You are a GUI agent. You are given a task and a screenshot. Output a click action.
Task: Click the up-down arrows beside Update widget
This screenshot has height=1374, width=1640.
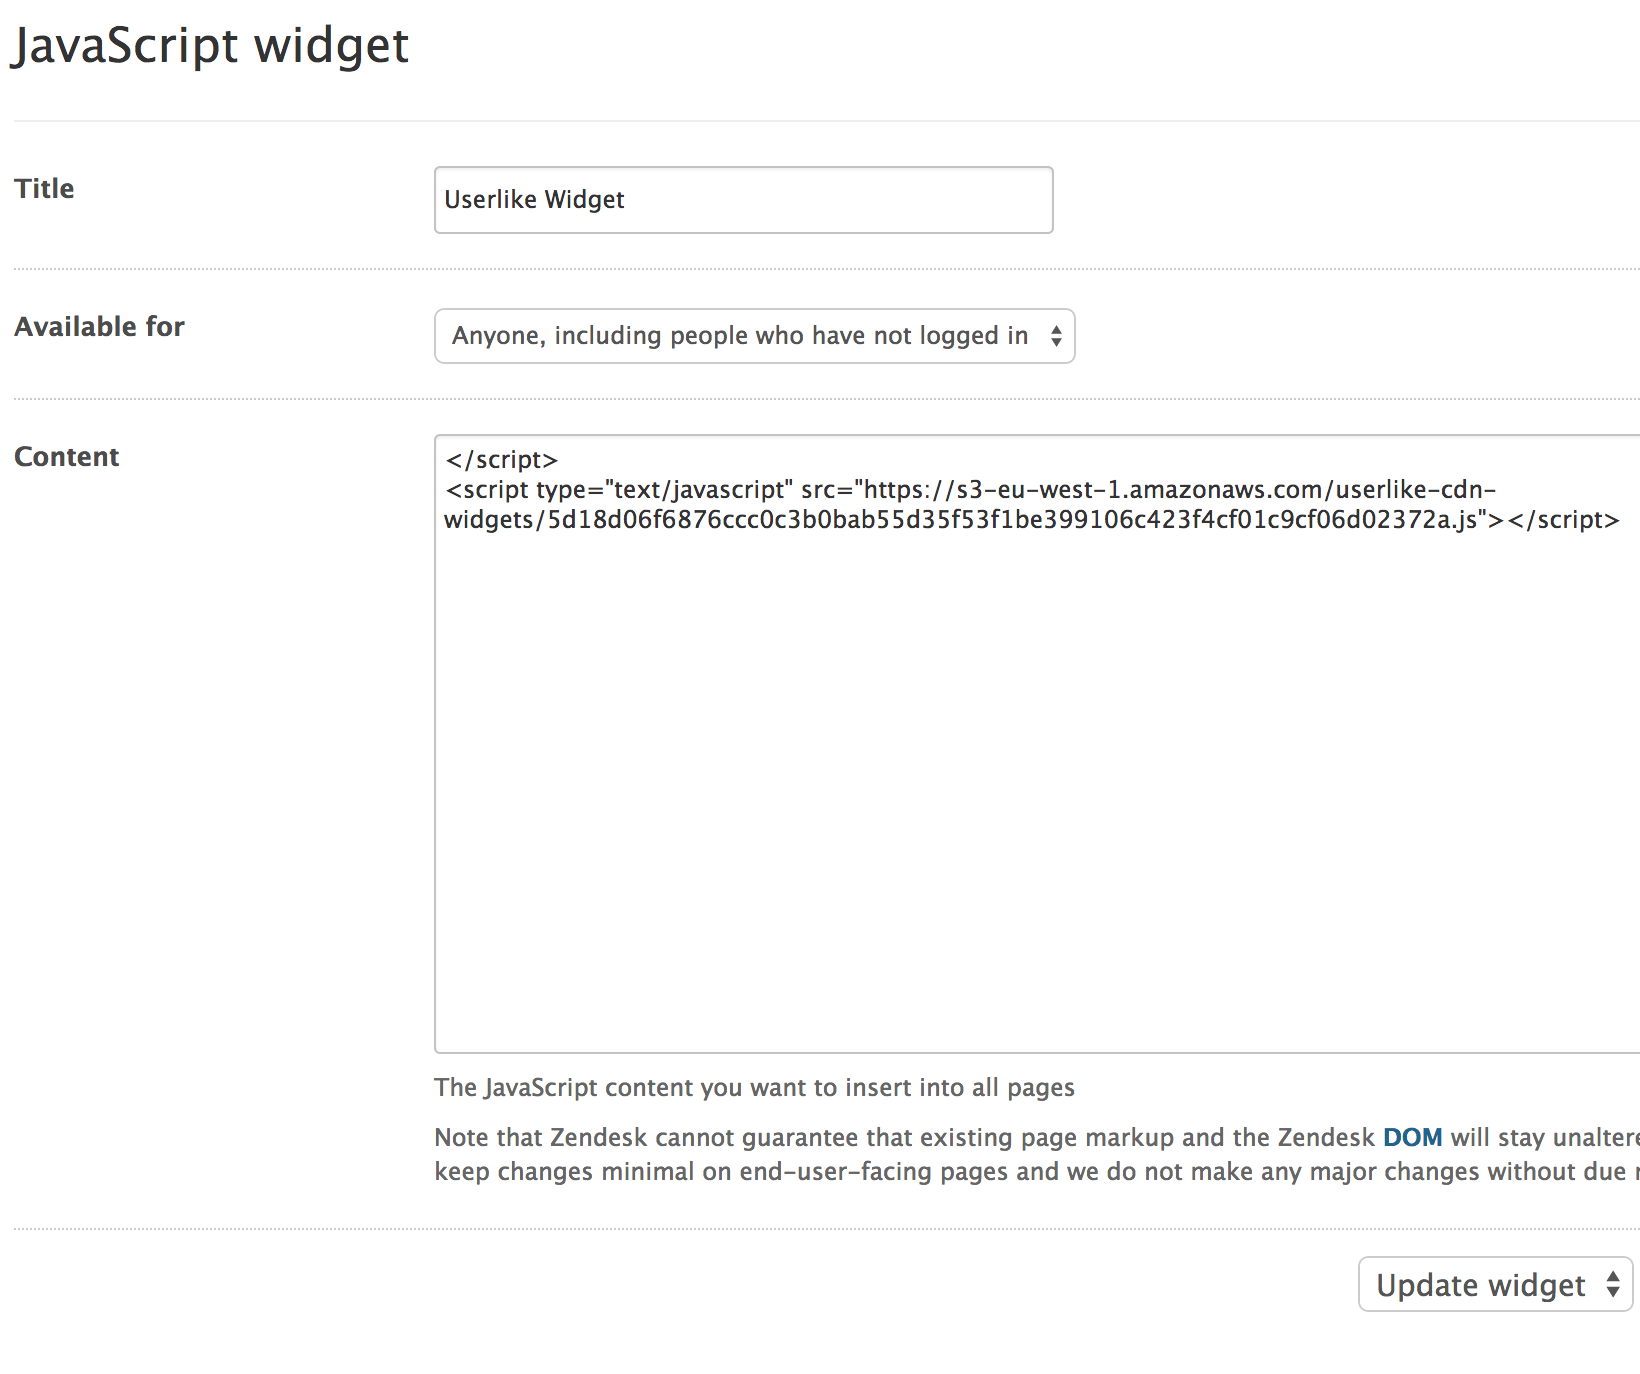(1612, 1284)
